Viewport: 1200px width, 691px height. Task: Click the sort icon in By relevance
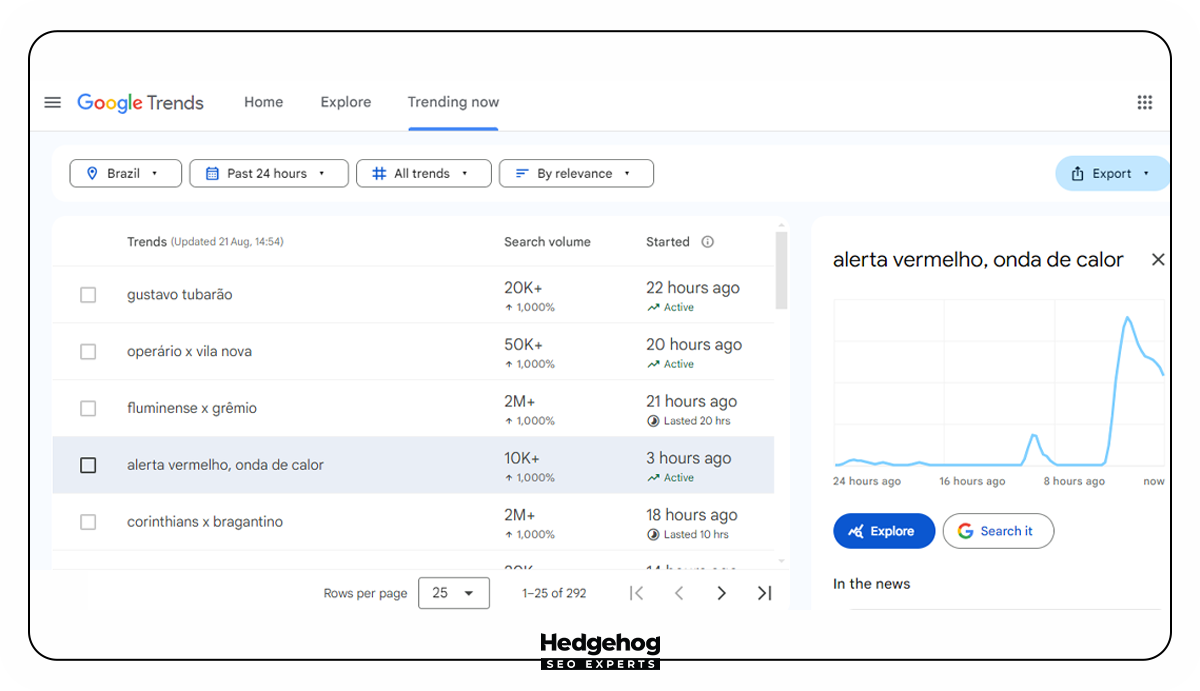point(522,173)
